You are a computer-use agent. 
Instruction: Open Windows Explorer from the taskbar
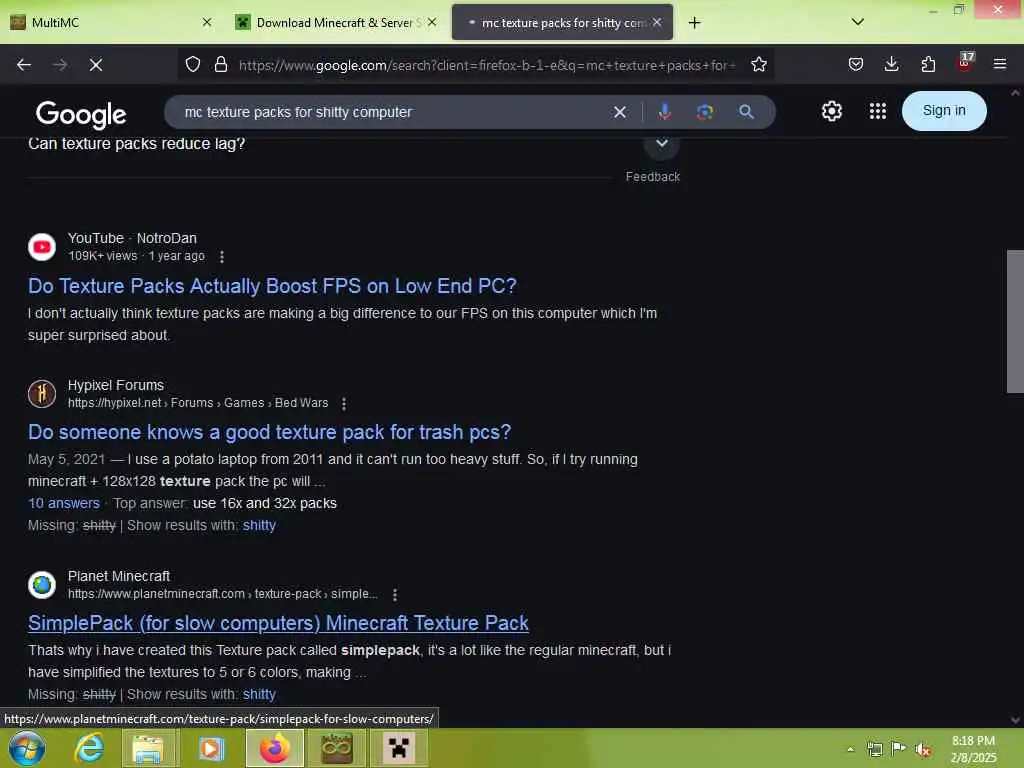pos(148,748)
